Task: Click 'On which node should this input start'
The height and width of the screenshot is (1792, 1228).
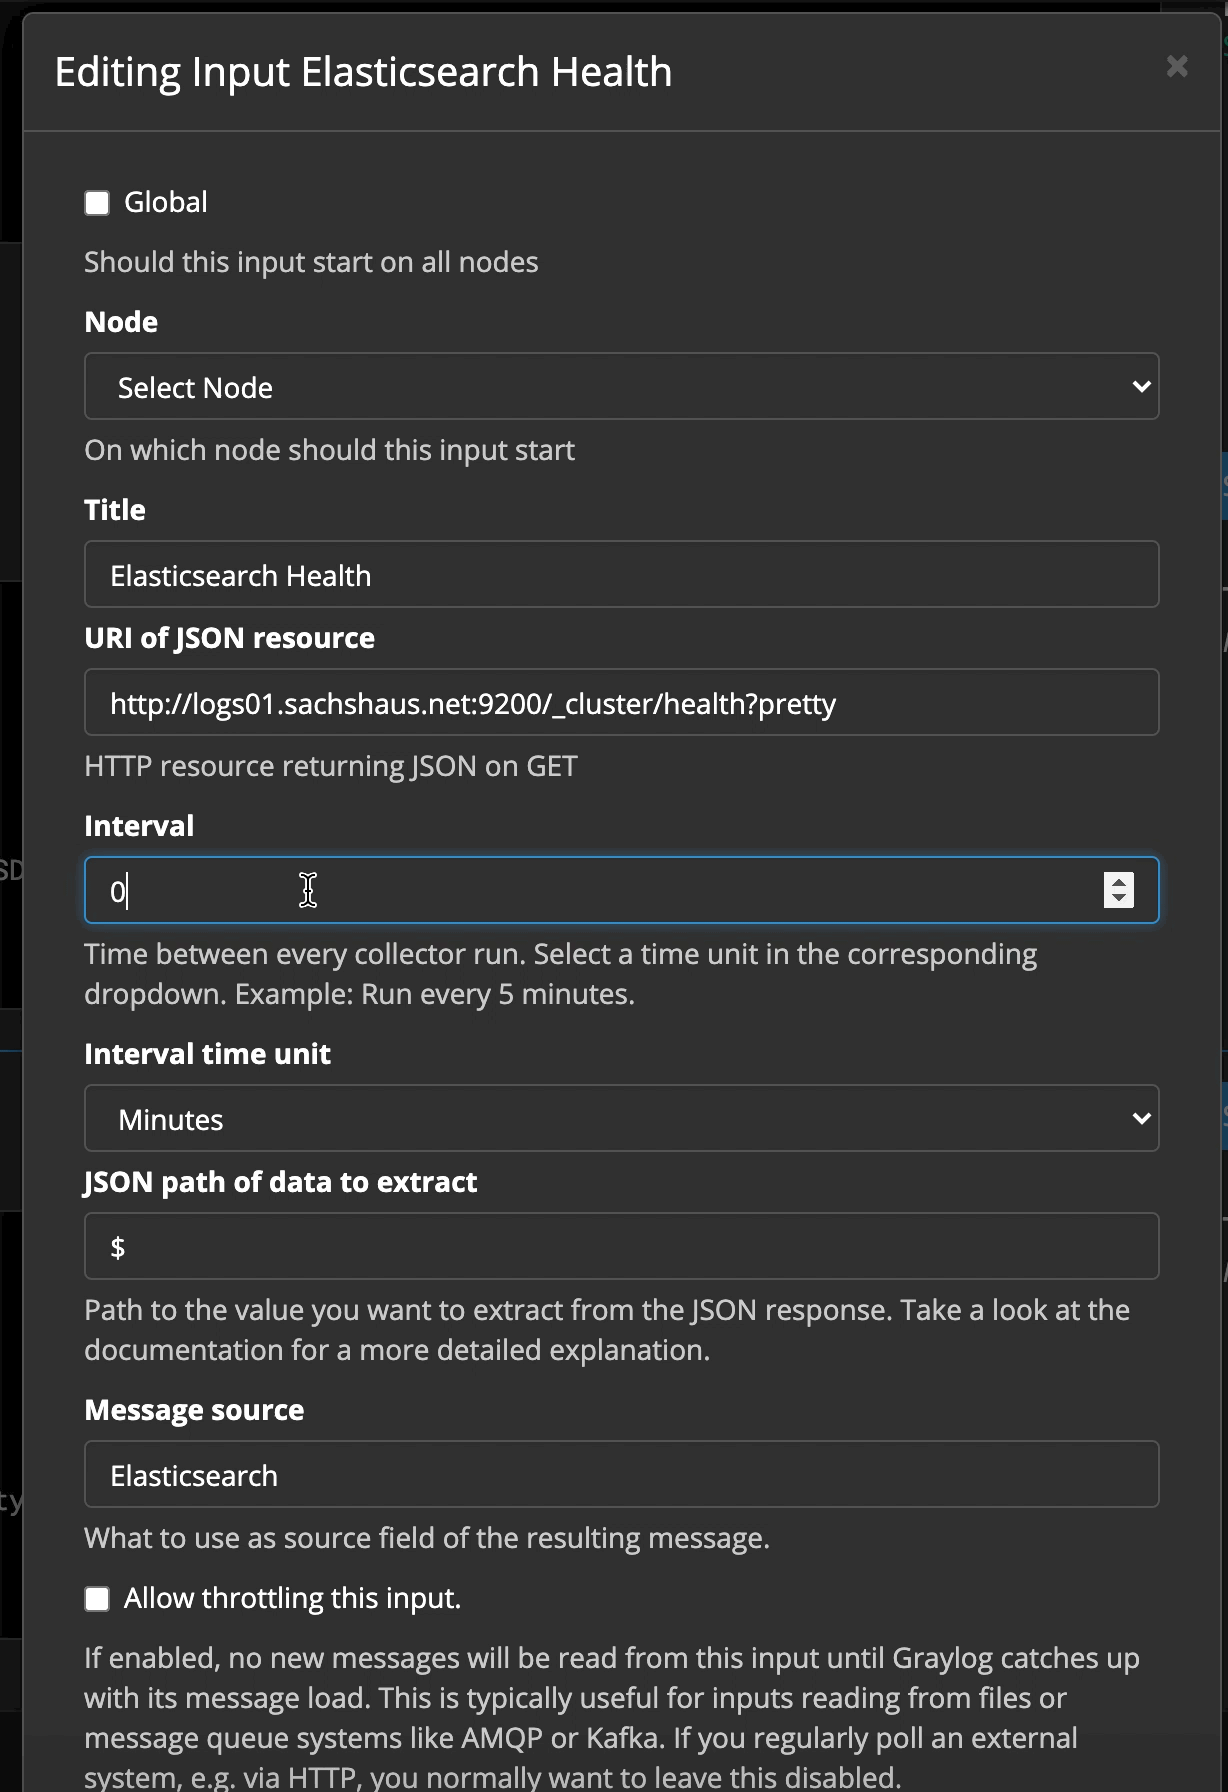Action: (x=330, y=450)
